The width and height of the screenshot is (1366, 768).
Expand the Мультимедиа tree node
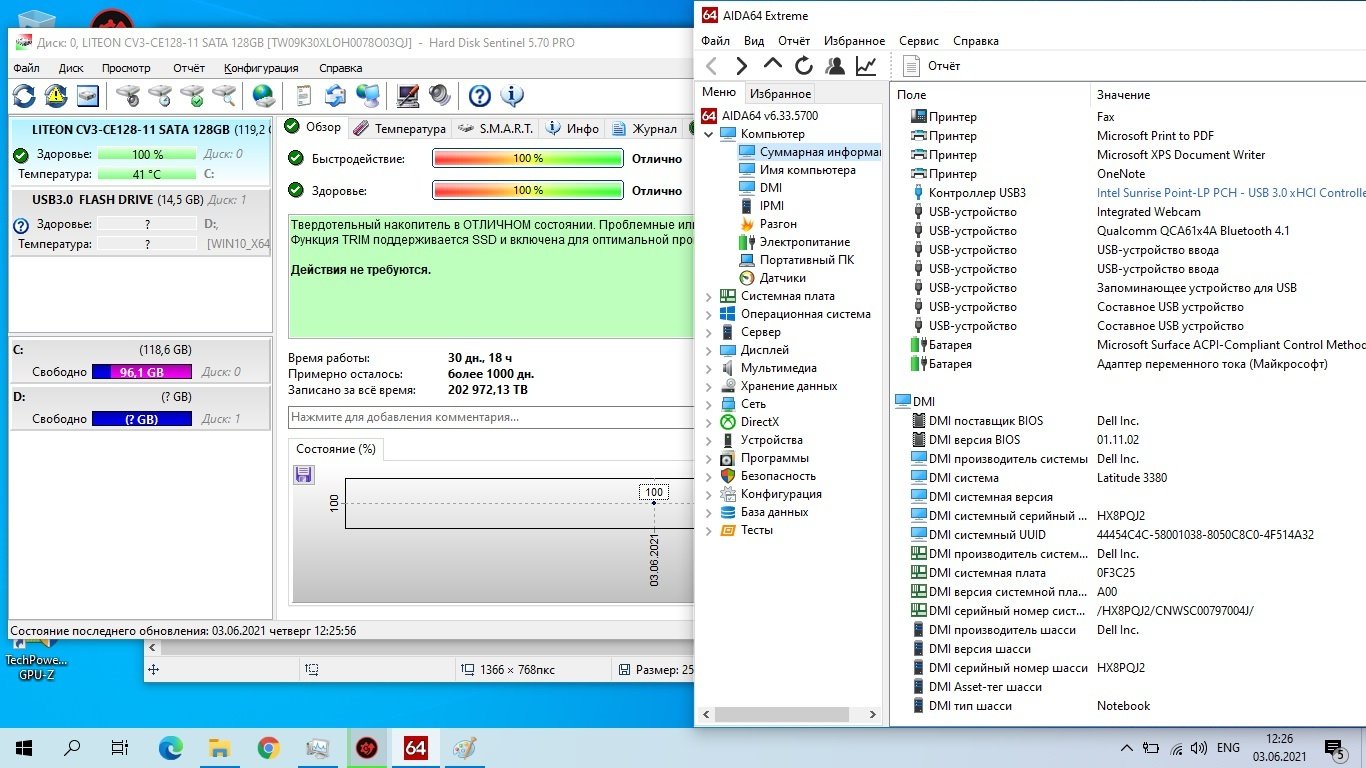pyautogui.click(x=709, y=369)
